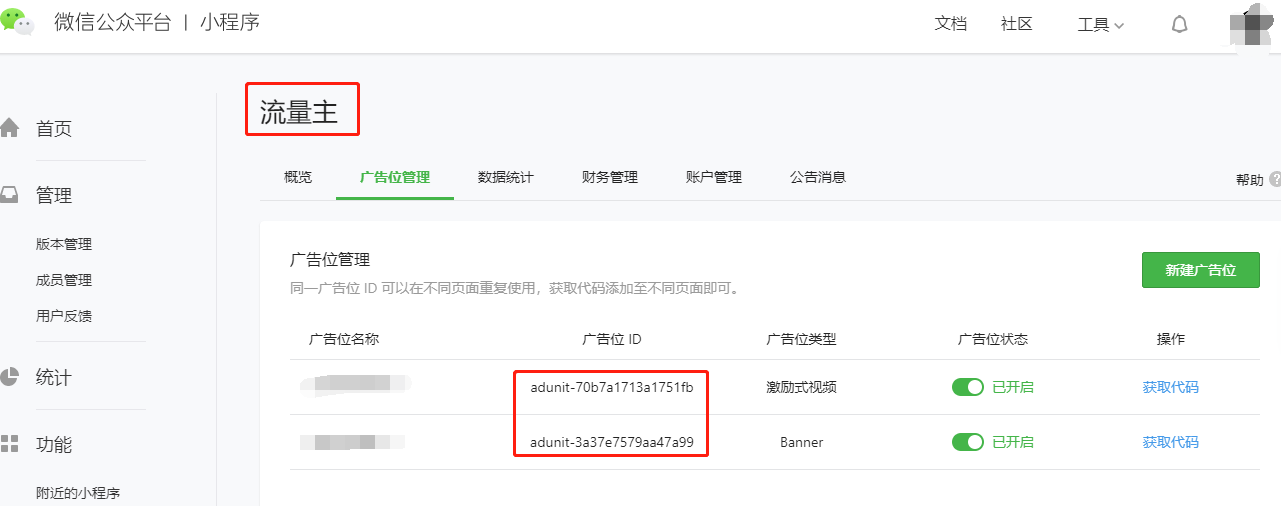The height and width of the screenshot is (506, 1281).
Task: Select 功能 in the sidebar
Action: coord(54,445)
